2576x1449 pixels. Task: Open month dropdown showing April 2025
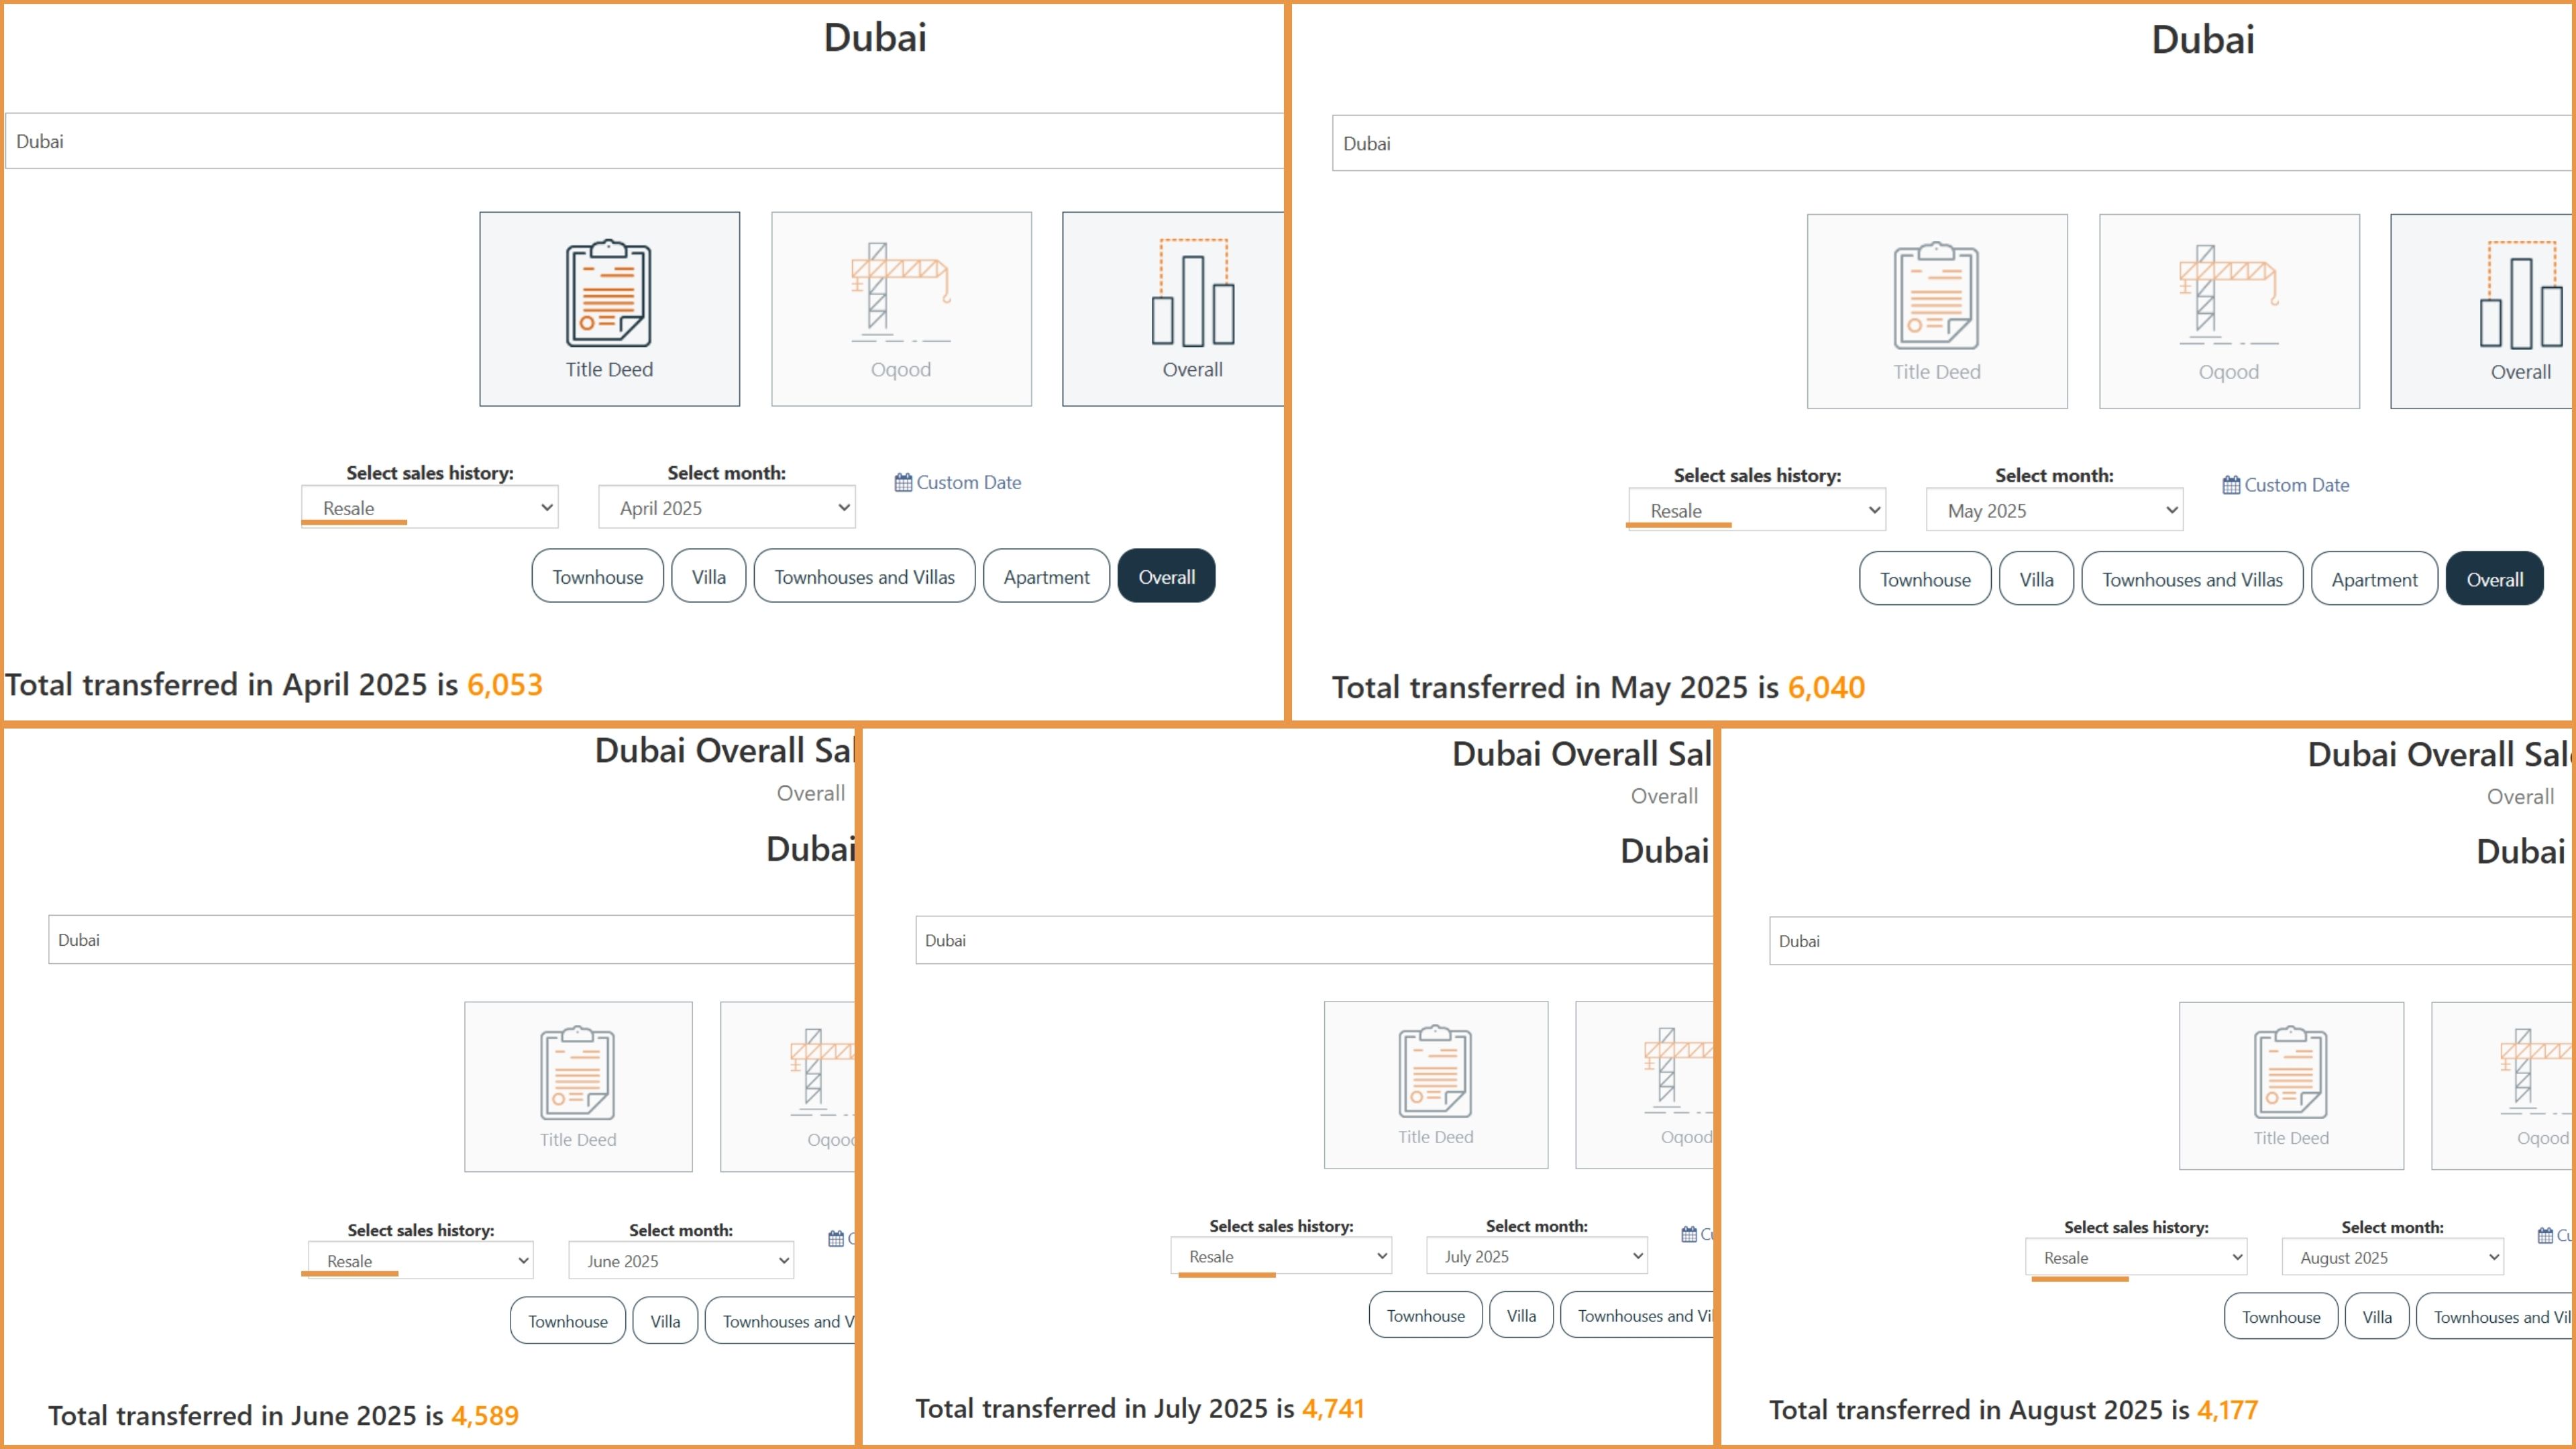tap(726, 508)
